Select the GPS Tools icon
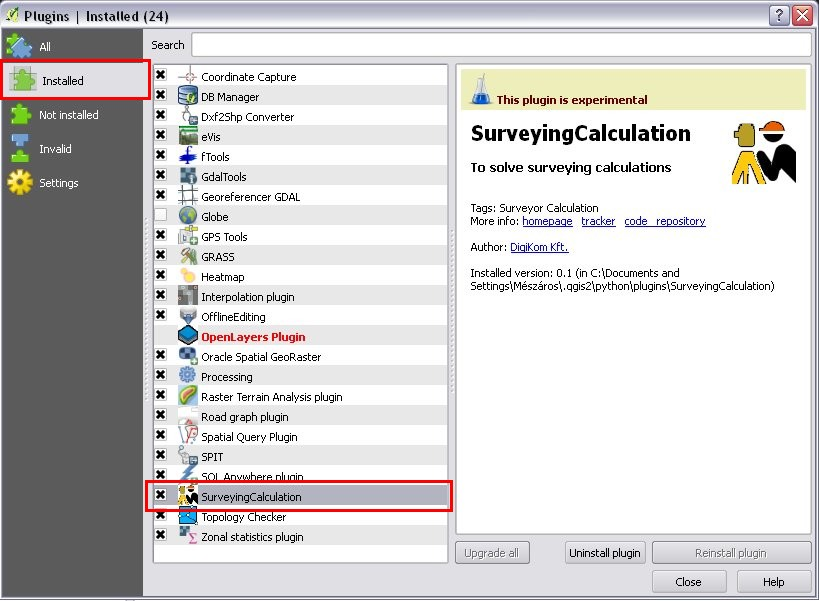 185,236
